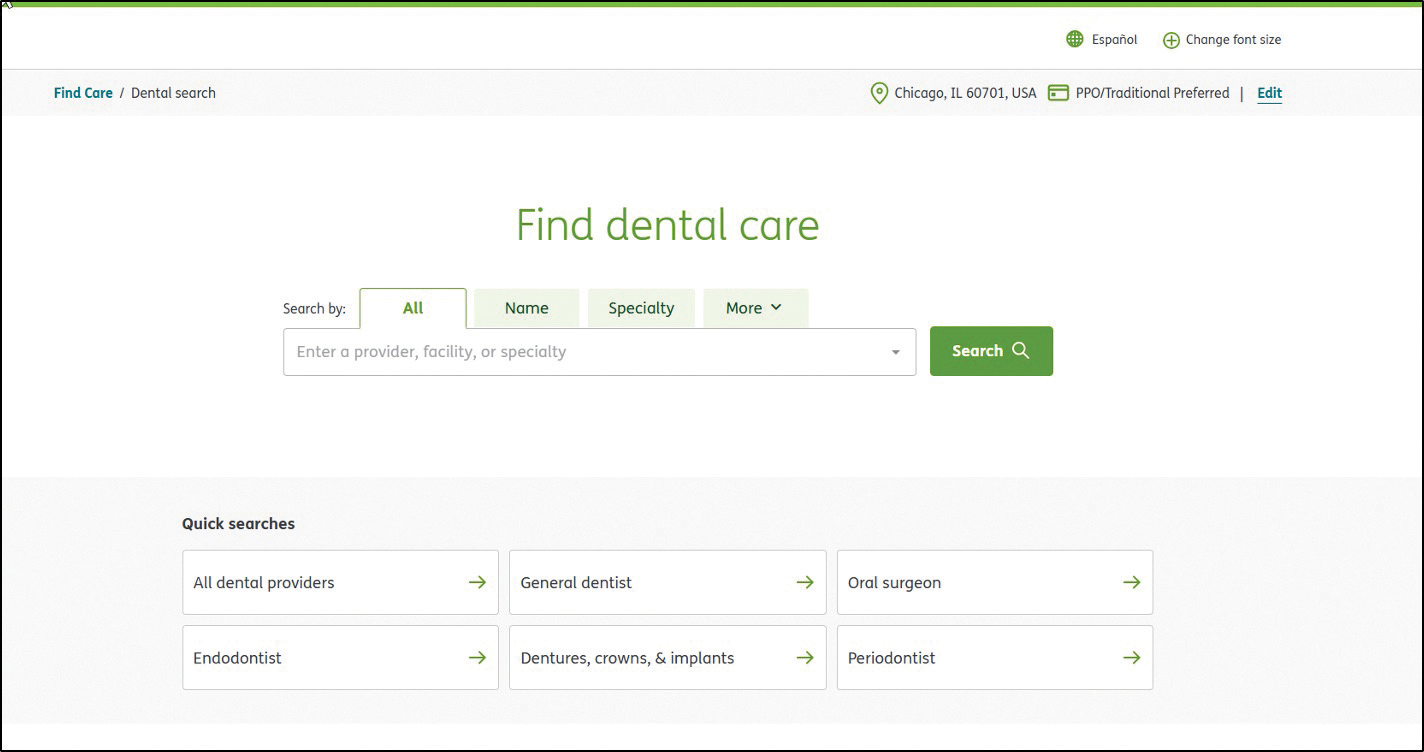
Task: Open Oral surgeon quick search
Action: [x=995, y=582]
